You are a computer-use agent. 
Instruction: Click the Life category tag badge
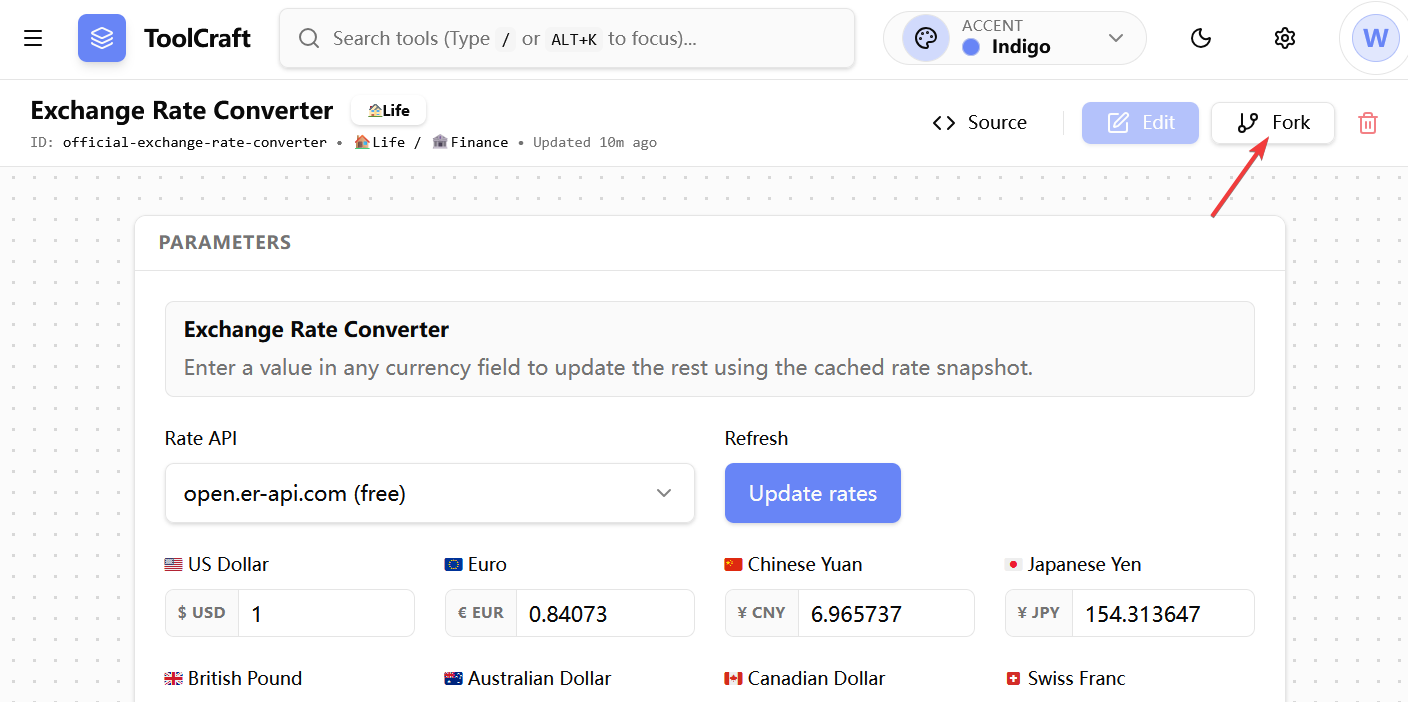pyautogui.click(x=388, y=111)
